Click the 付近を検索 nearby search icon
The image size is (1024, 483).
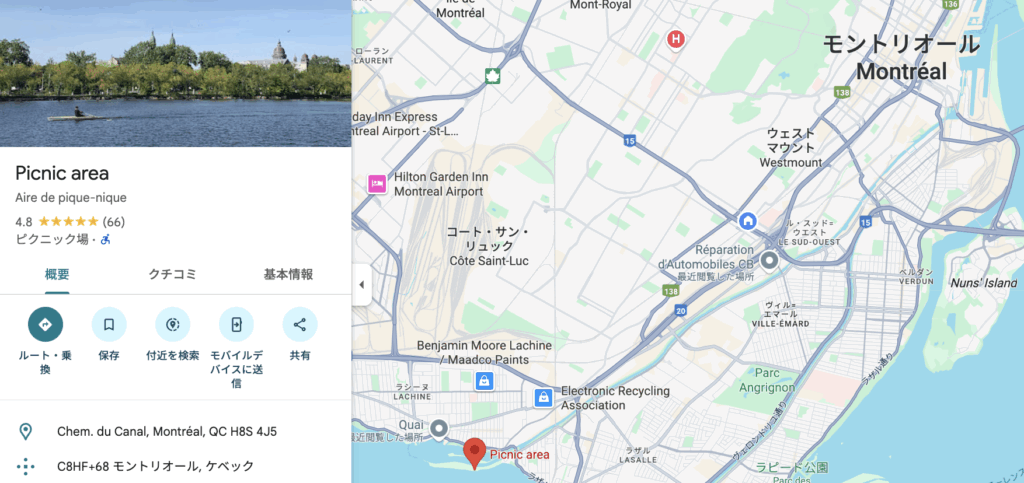click(172, 324)
